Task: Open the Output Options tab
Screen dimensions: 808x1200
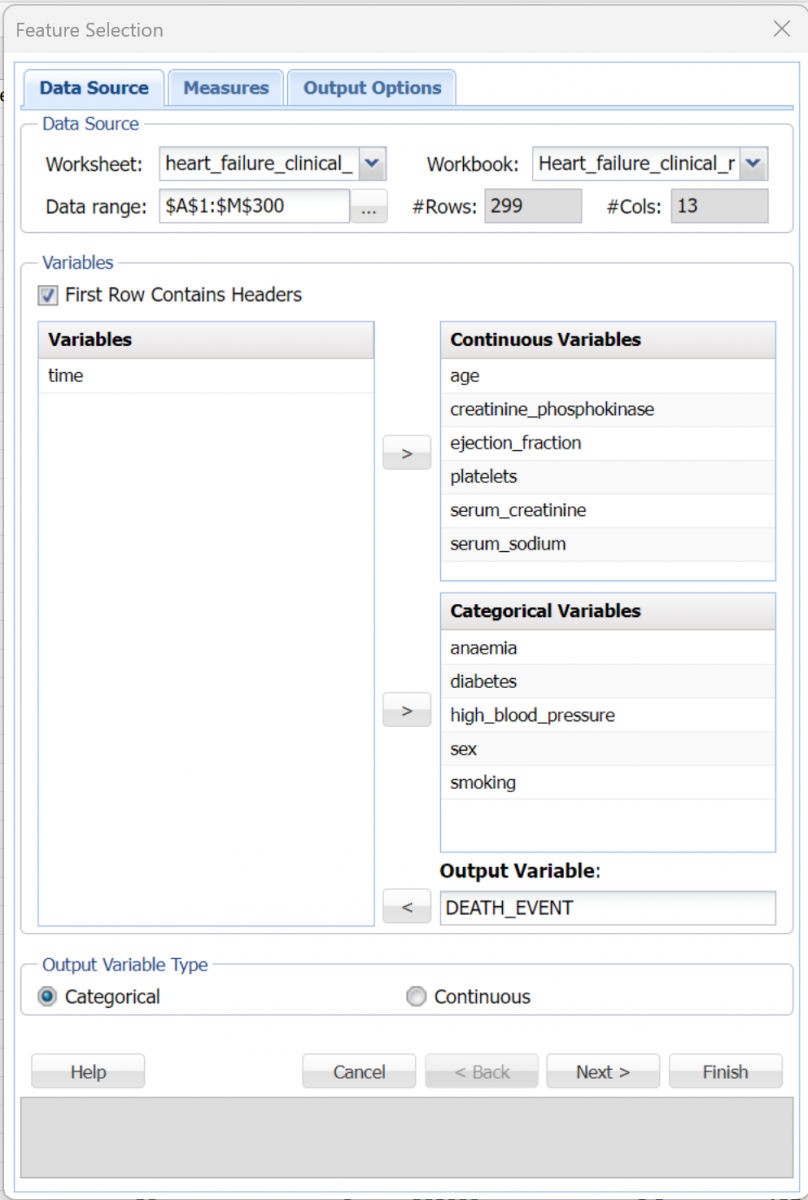Action: point(372,88)
